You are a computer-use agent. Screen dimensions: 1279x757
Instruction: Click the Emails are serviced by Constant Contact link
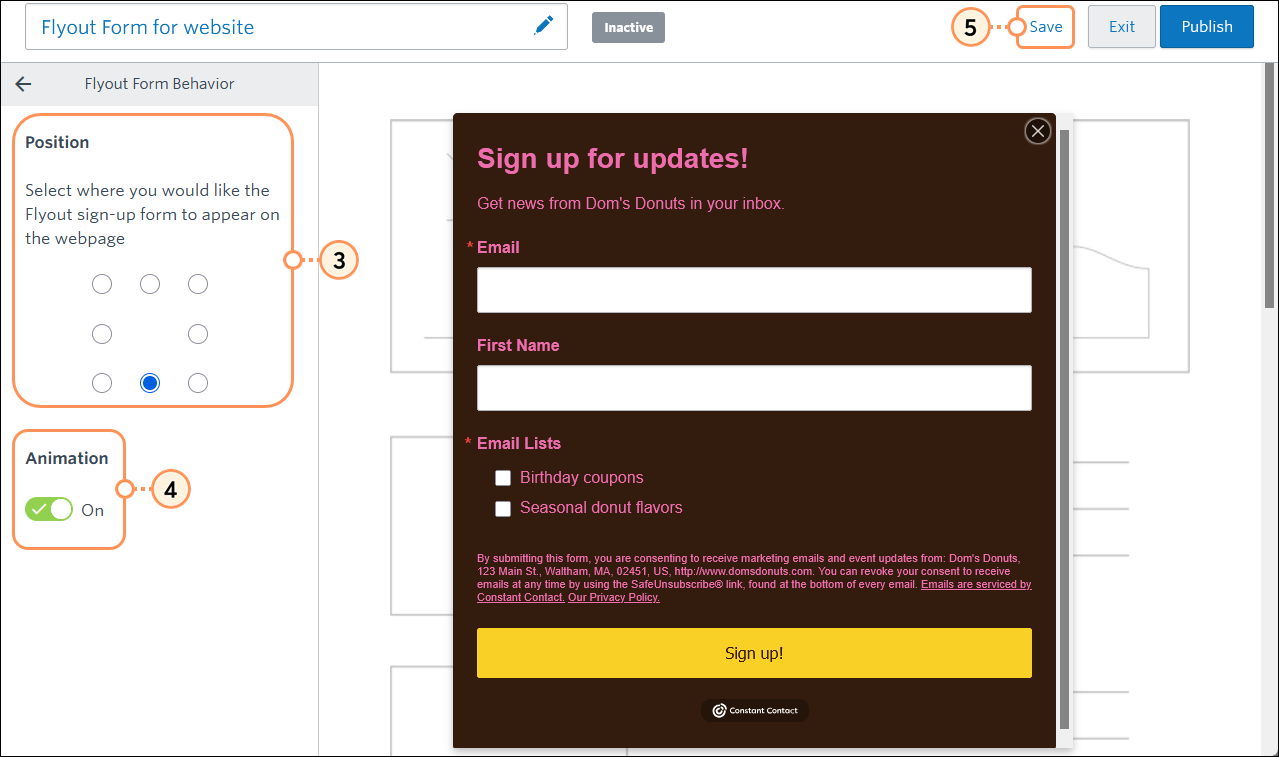tap(976, 584)
